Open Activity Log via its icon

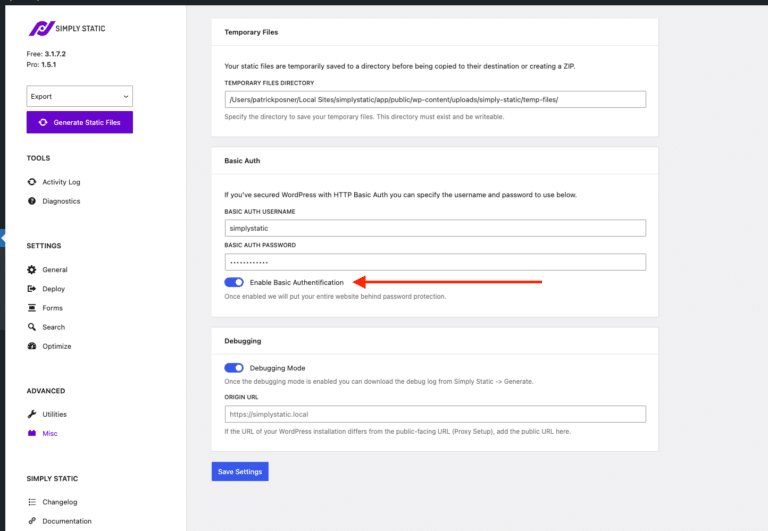32,182
